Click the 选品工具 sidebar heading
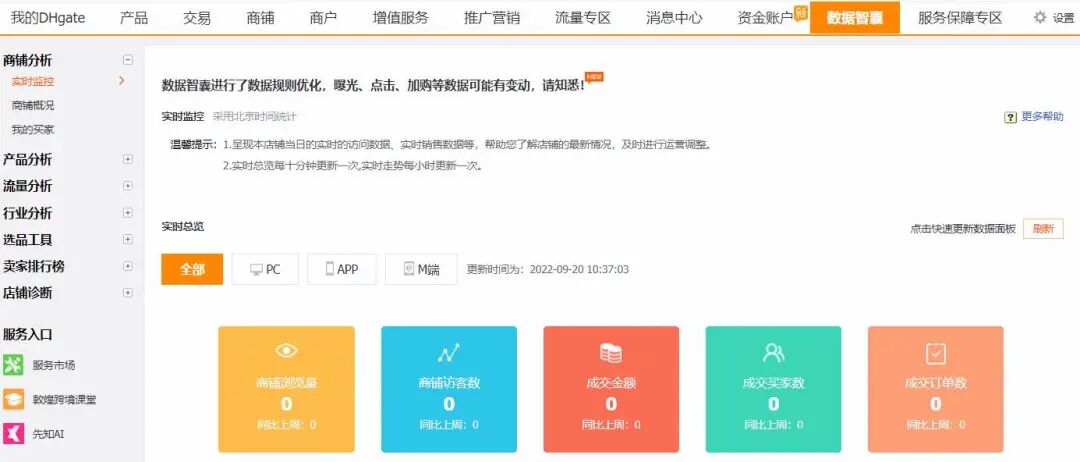The height and width of the screenshot is (462, 1080). pyautogui.click(x=28, y=240)
